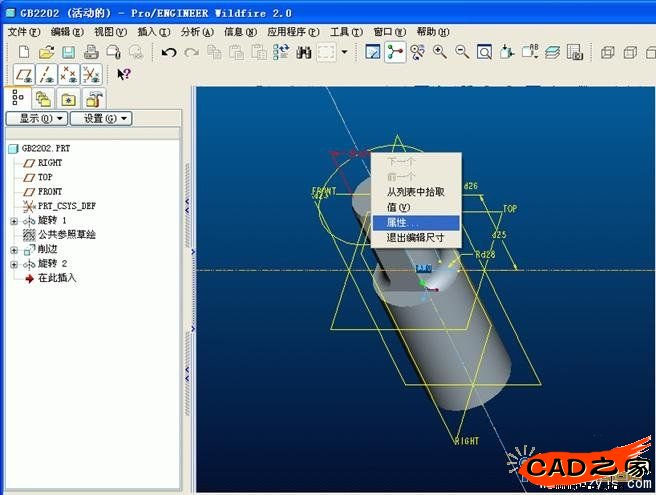Toggle coordinate systems display on/off
The image size is (656, 495).
(91, 75)
